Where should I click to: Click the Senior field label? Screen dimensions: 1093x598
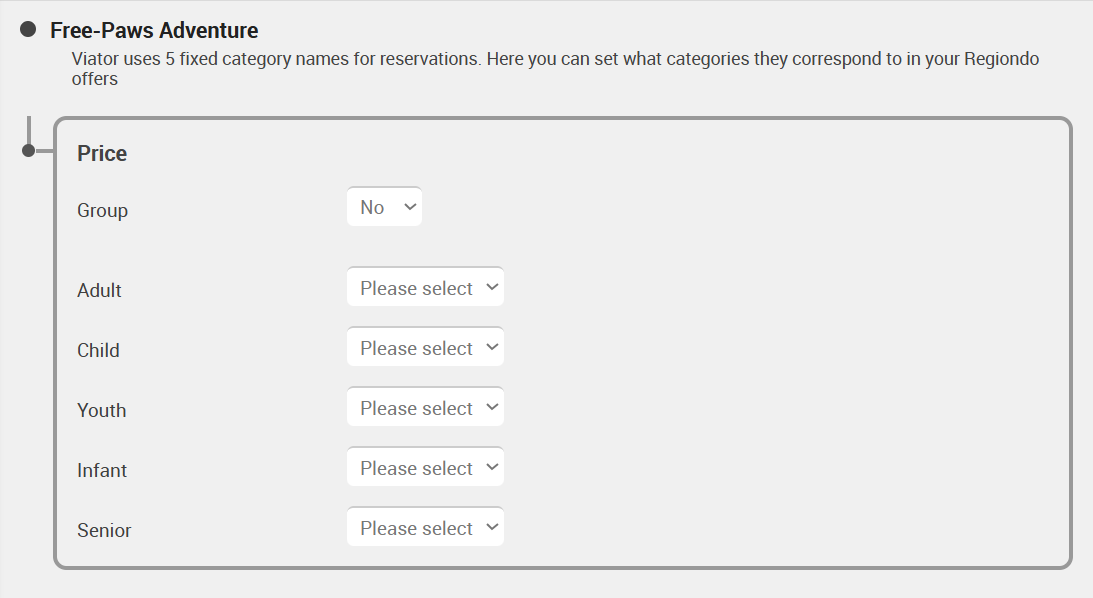tap(104, 530)
